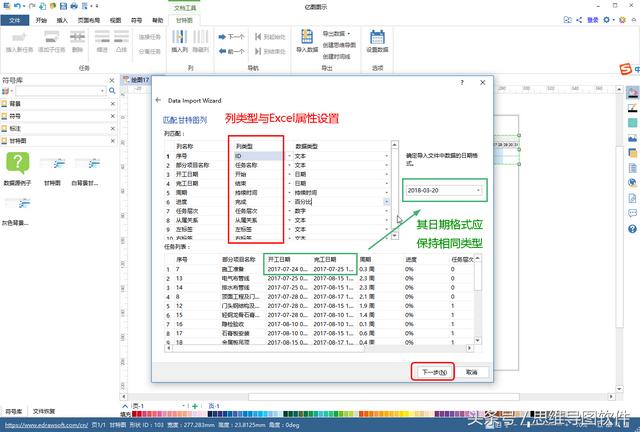Click the save icon in quick access toolbar

coord(63,6)
